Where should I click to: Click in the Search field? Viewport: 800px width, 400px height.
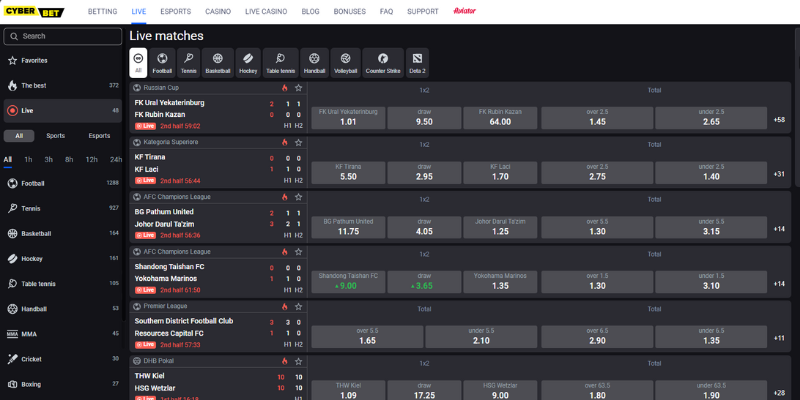pos(63,36)
